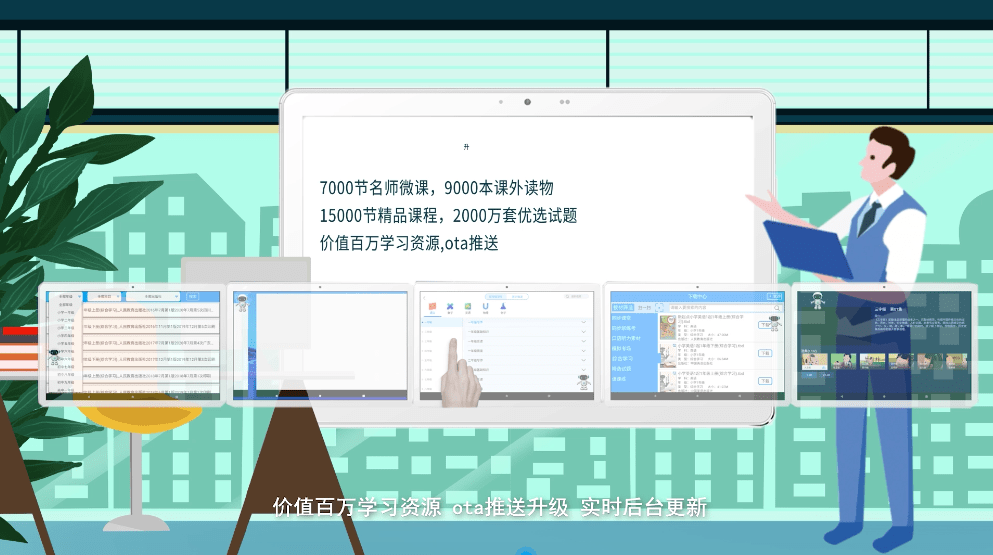Click the robot mascot in second tablet
The height and width of the screenshot is (555, 993).
click(x=241, y=302)
